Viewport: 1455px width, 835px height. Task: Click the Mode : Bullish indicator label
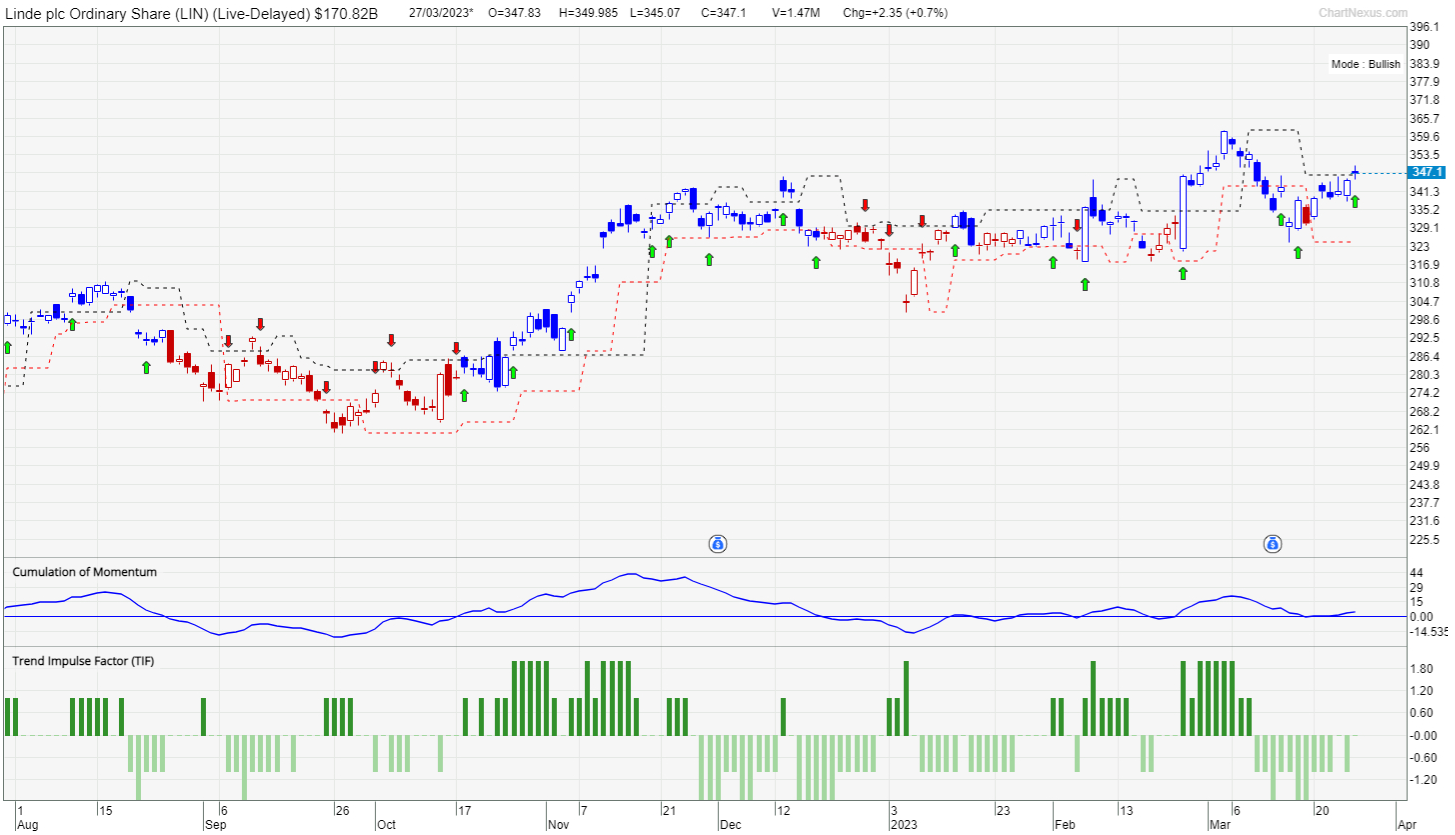click(x=1366, y=64)
